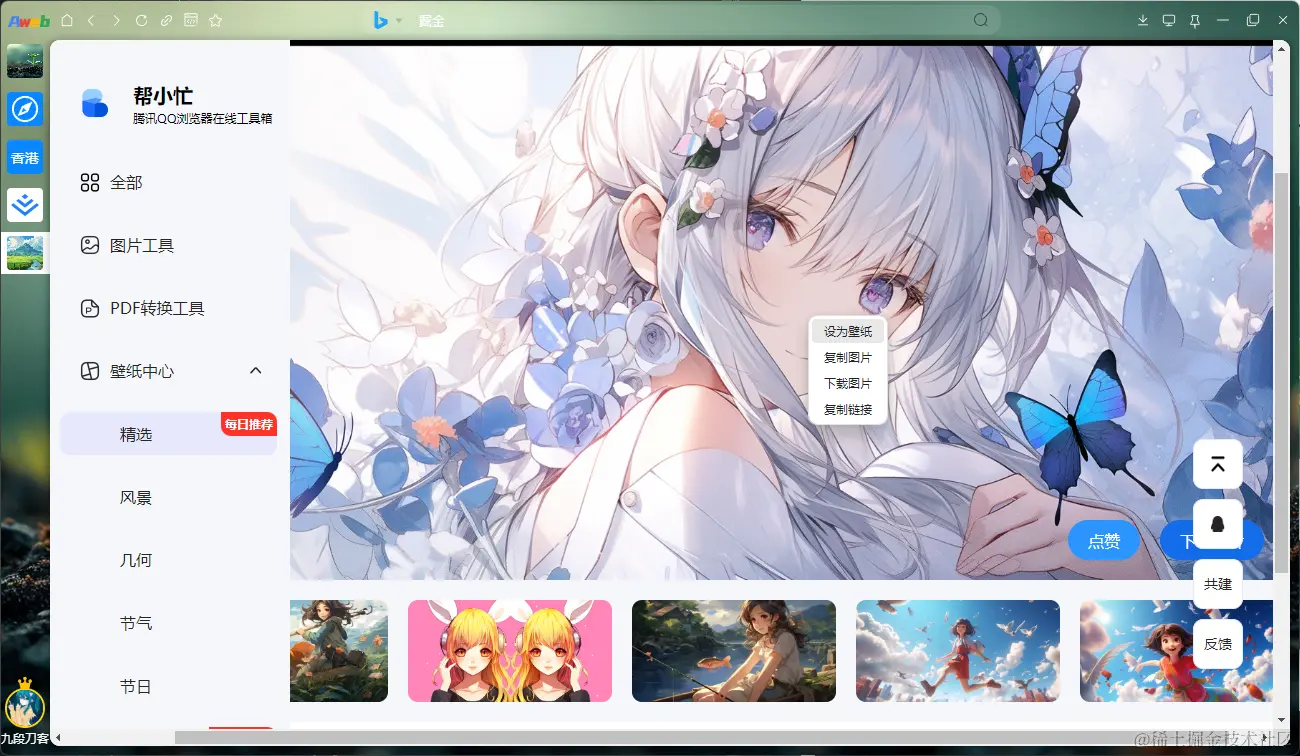Viewport: 1300px width, 756px height.
Task: Click the 每日推荐 red badge
Action: [x=248, y=424]
